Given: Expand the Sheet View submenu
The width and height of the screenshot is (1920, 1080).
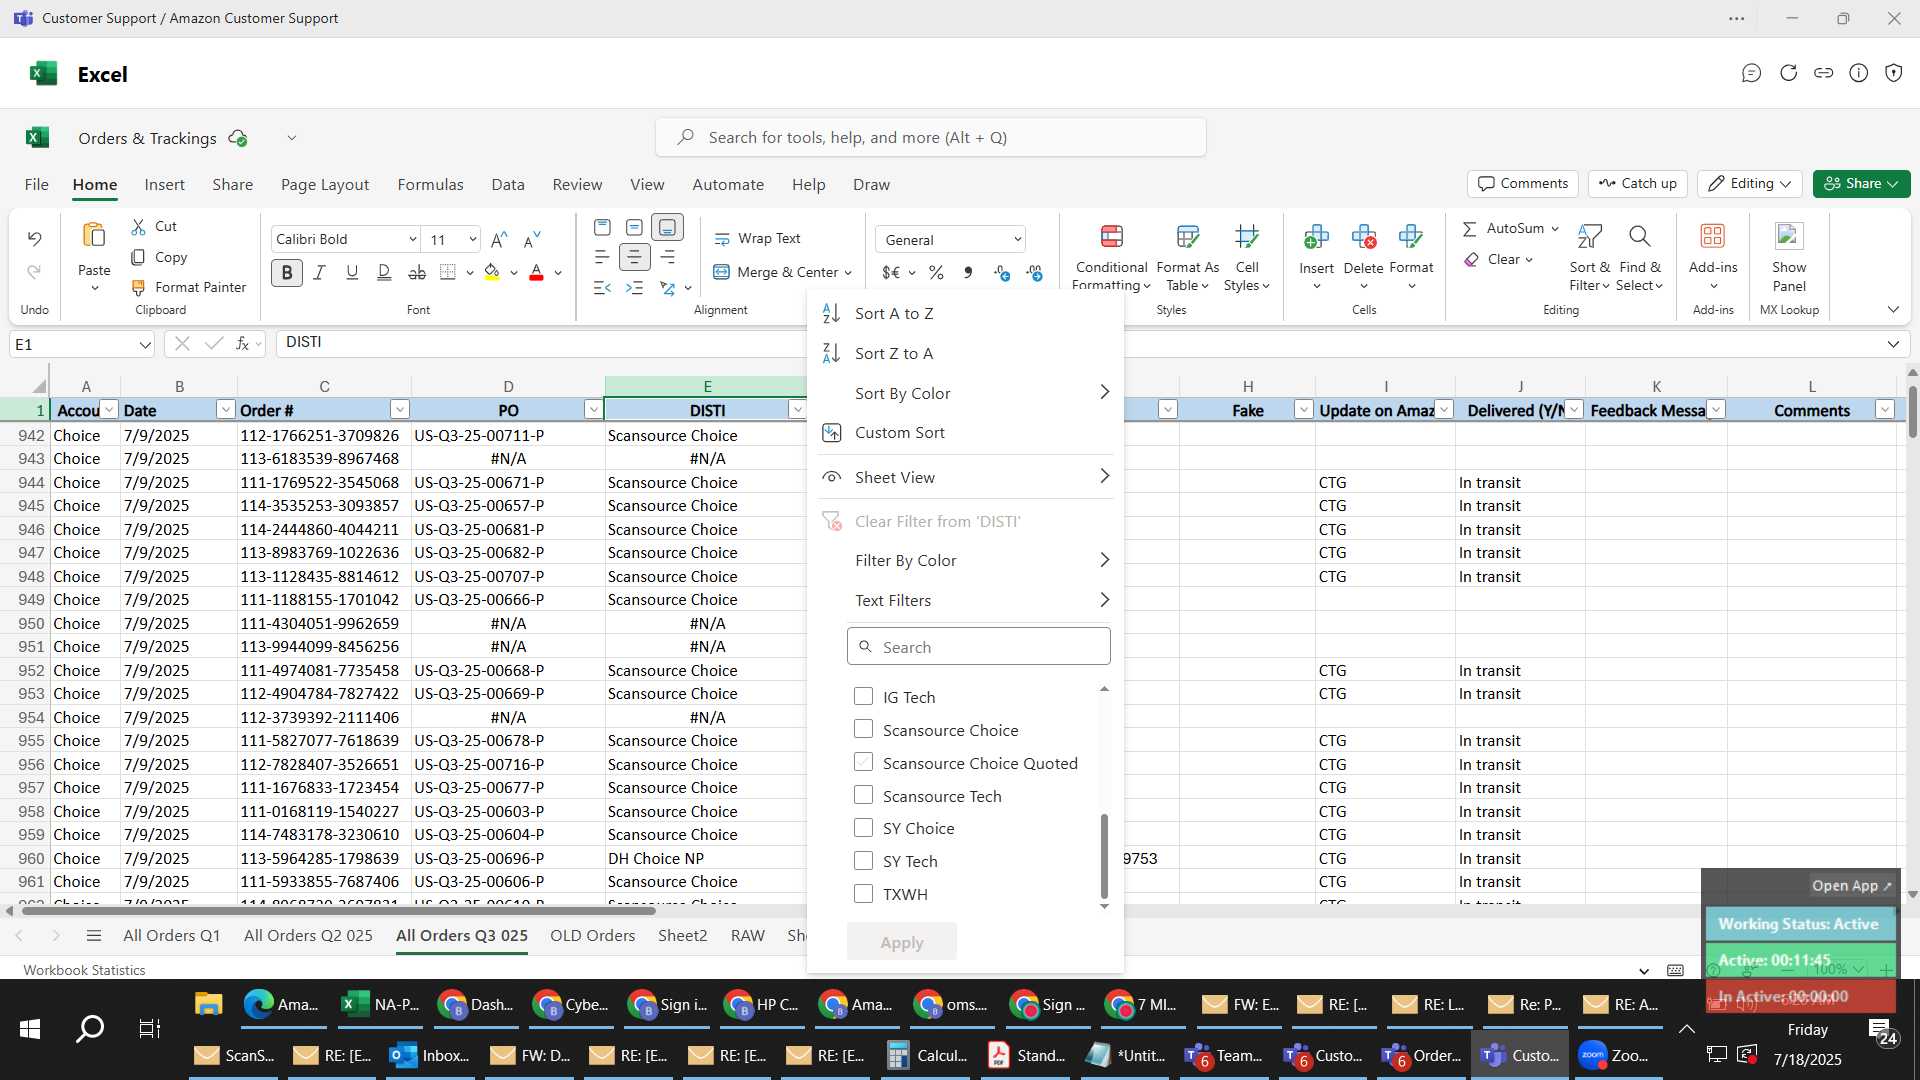Looking at the screenshot, I should pyautogui.click(x=1104, y=477).
